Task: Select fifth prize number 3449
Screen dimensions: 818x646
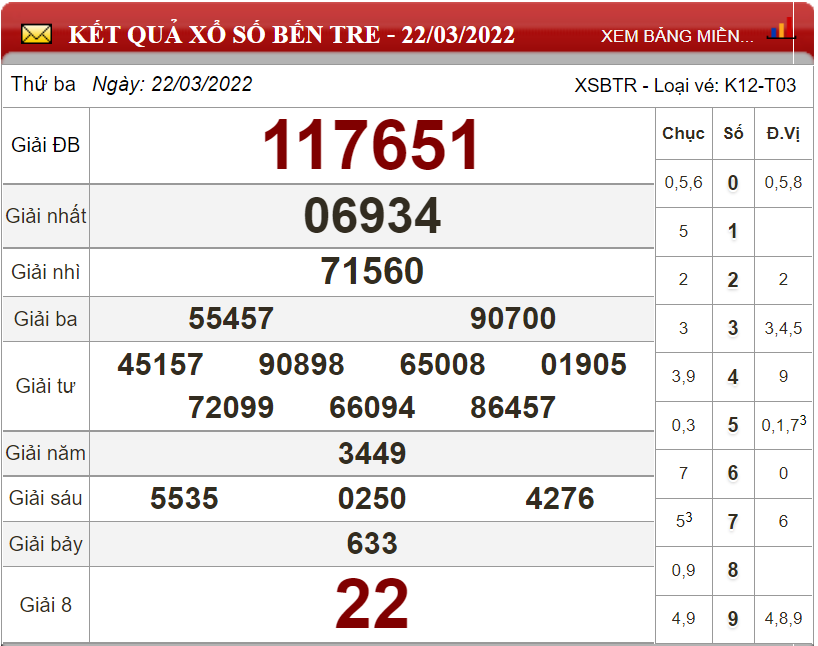Action: (x=372, y=453)
